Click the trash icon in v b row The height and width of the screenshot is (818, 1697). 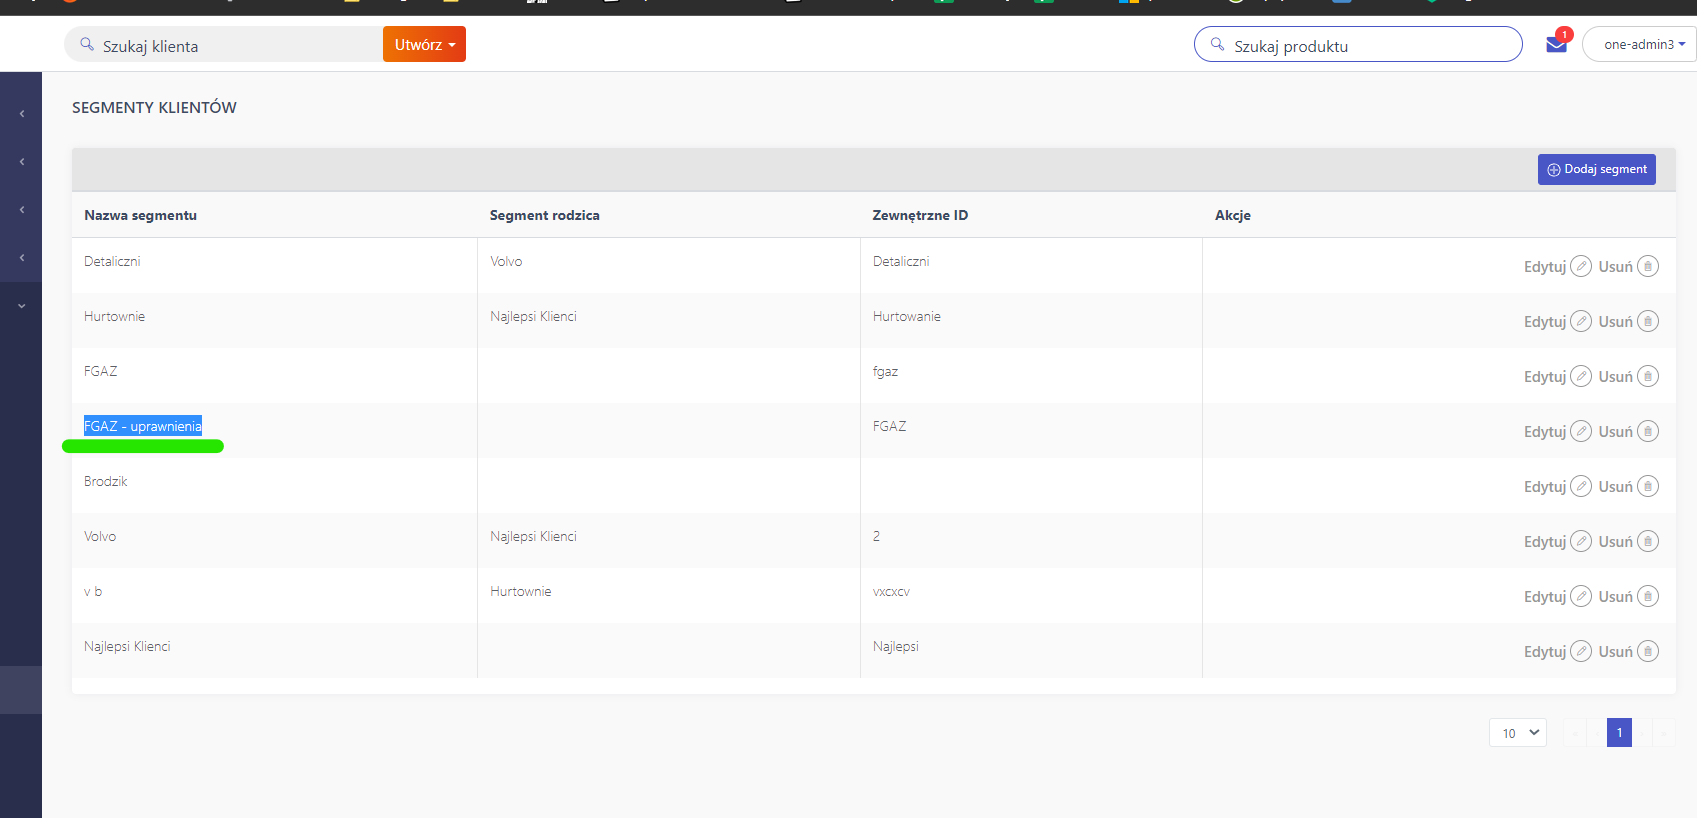[x=1648, y=596]
